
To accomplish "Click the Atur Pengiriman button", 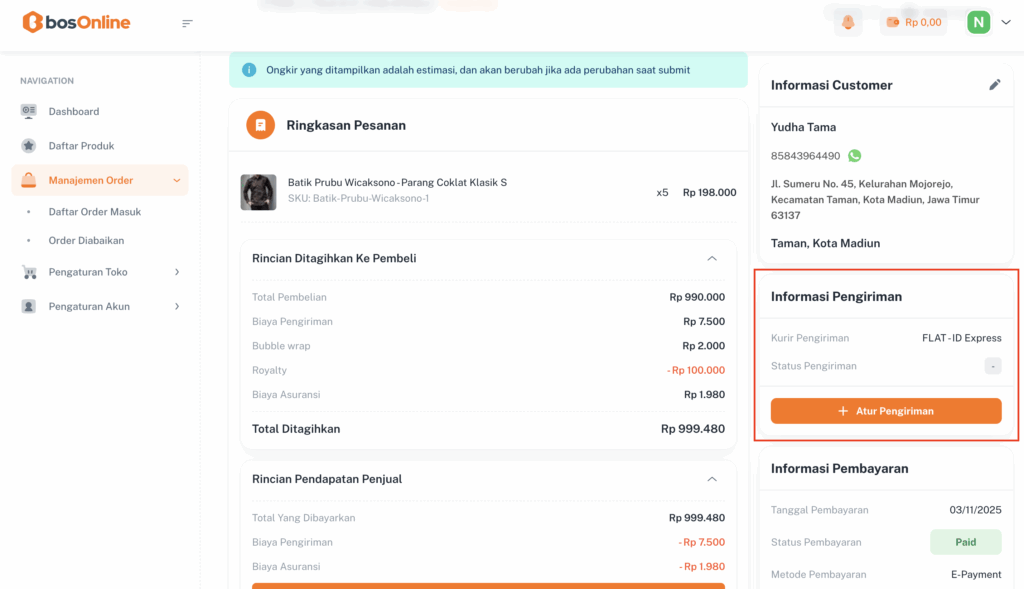I will 885,411.
